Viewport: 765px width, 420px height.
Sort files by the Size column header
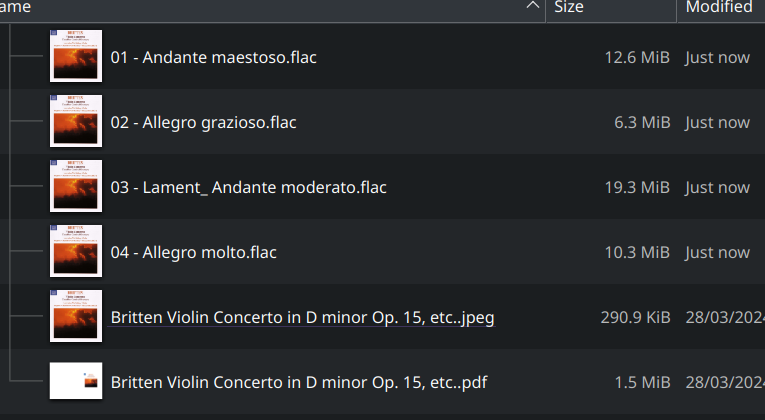pyautogui.click(x=569, y=7)
